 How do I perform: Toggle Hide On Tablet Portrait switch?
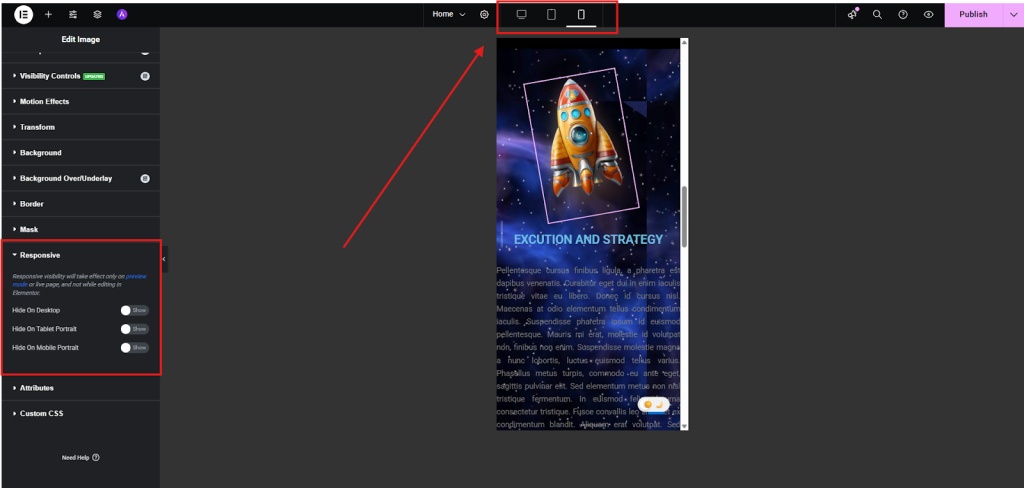click(x=135, y=329)
